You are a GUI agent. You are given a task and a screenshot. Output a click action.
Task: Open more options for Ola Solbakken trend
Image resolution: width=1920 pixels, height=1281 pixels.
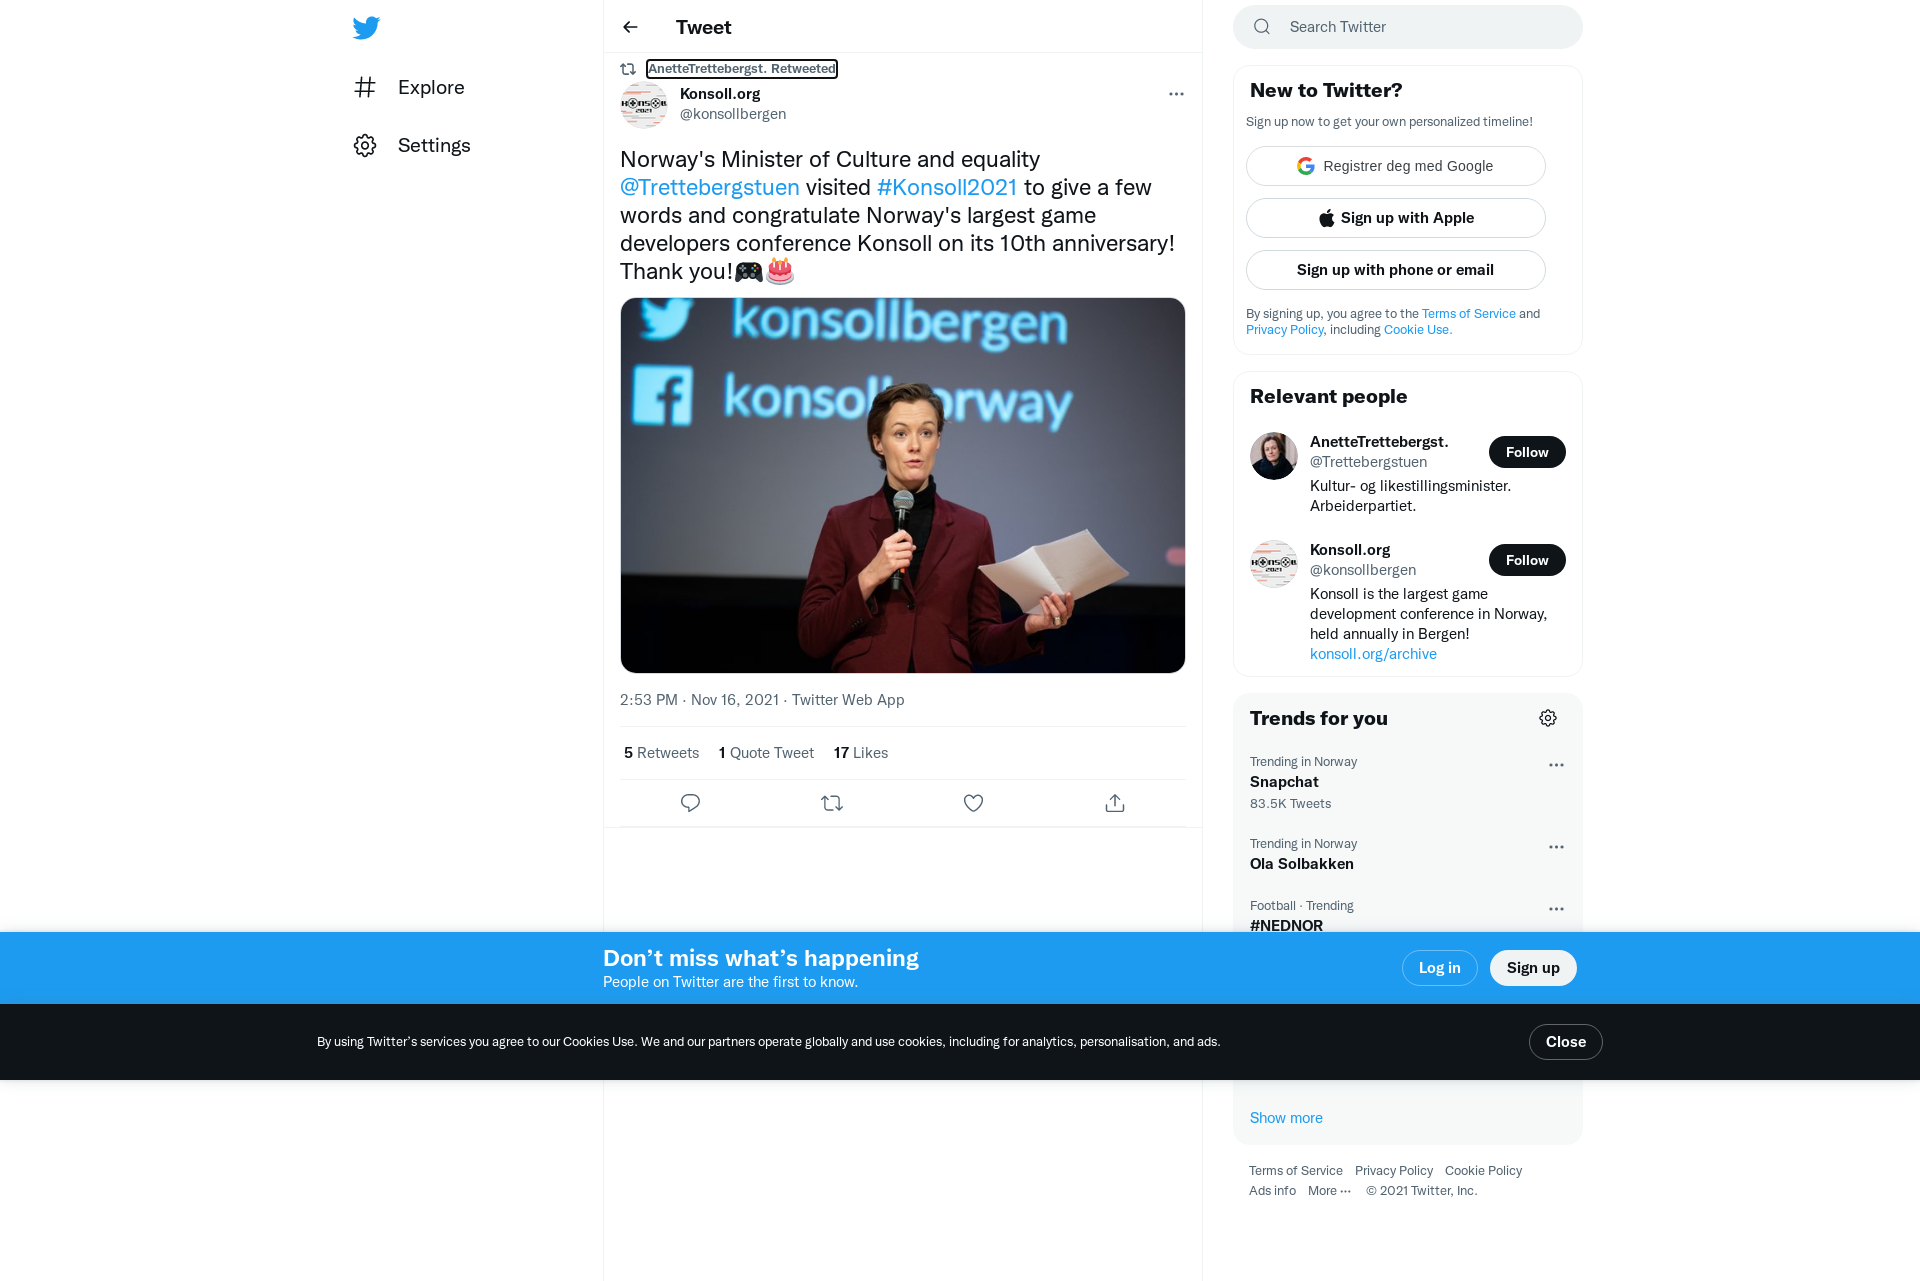point(1556,847)
